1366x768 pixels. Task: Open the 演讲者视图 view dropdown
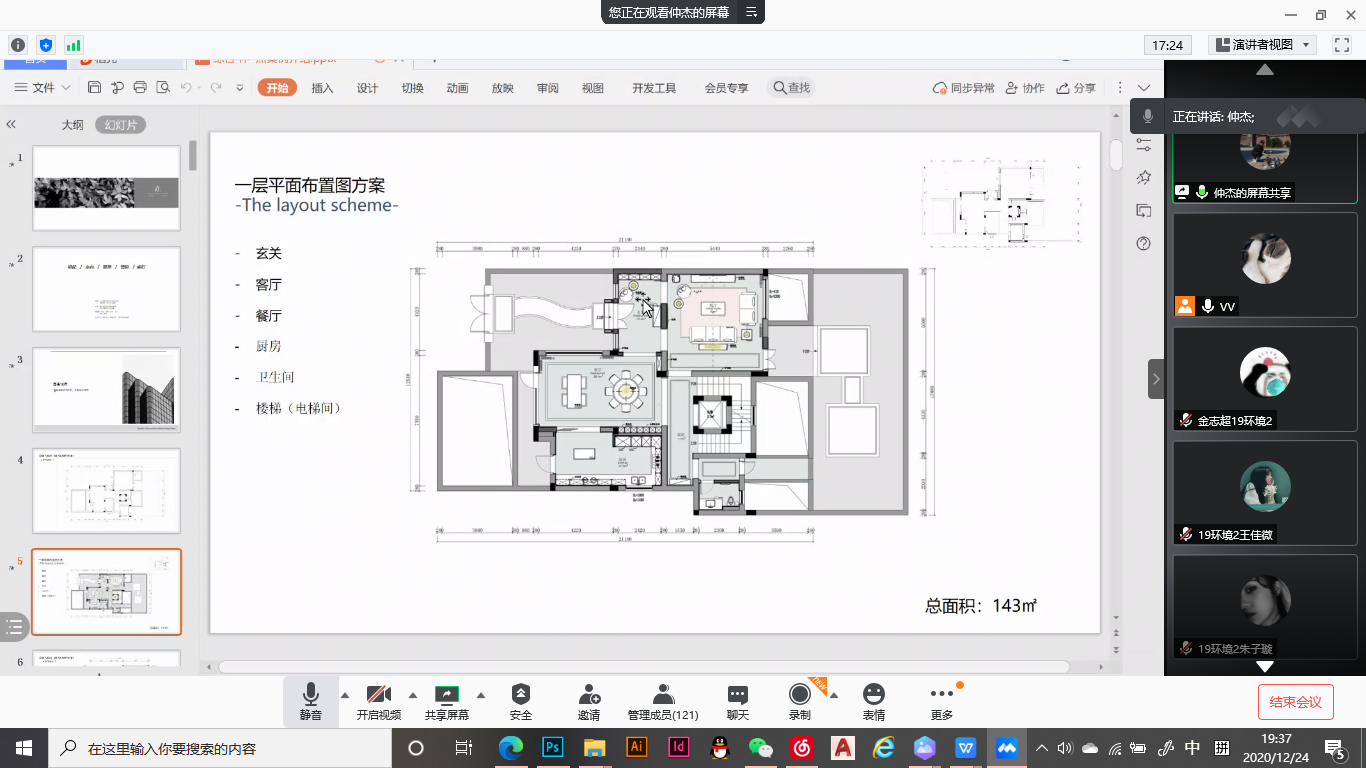[x=1262, y=45]
